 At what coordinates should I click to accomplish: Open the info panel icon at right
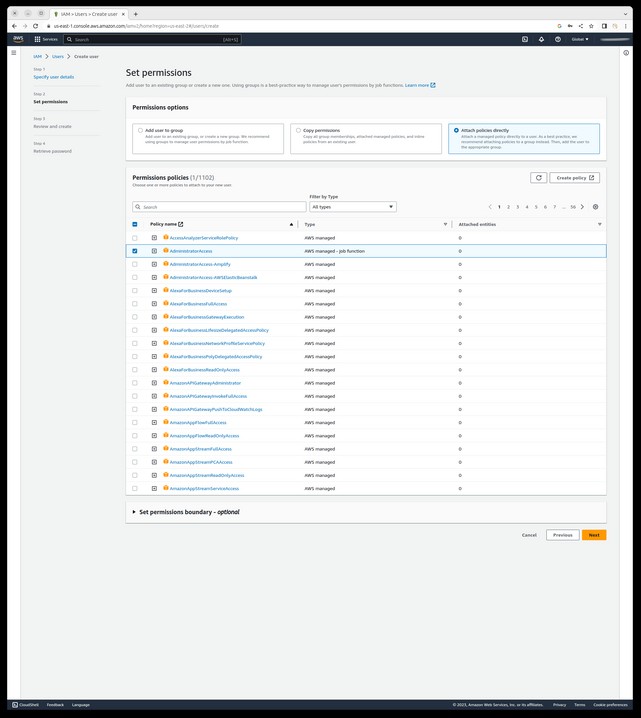[x=626, y=53]
